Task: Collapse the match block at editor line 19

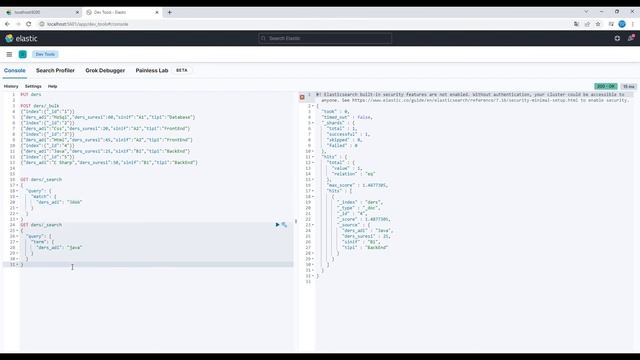Action: [17, 197]
